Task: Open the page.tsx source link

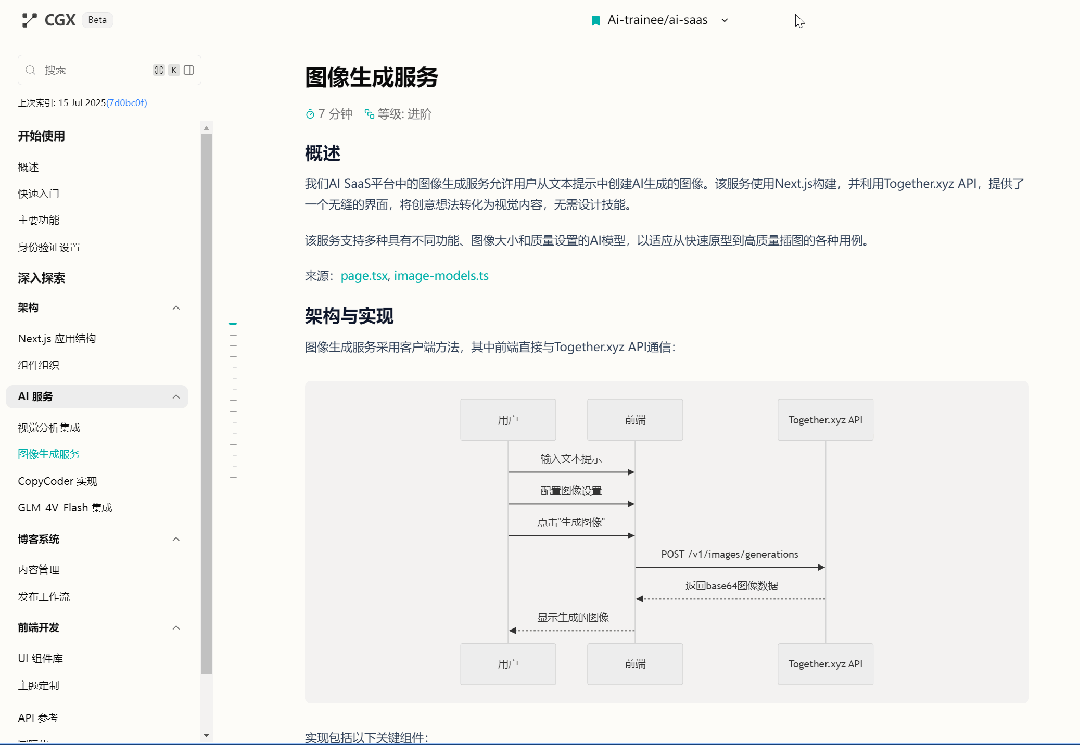Action: tap(364, 276)
